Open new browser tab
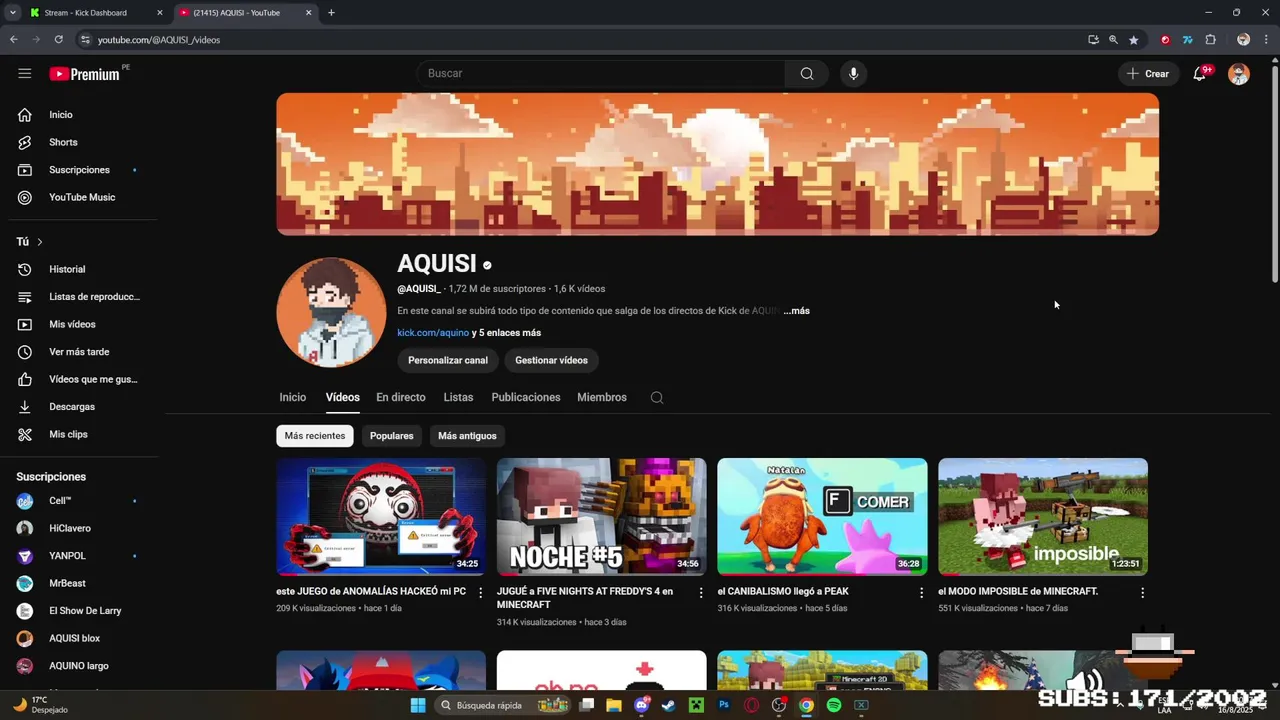Image resolution: width=1280 pixels, height=720 pixels. tap(331, 13)
